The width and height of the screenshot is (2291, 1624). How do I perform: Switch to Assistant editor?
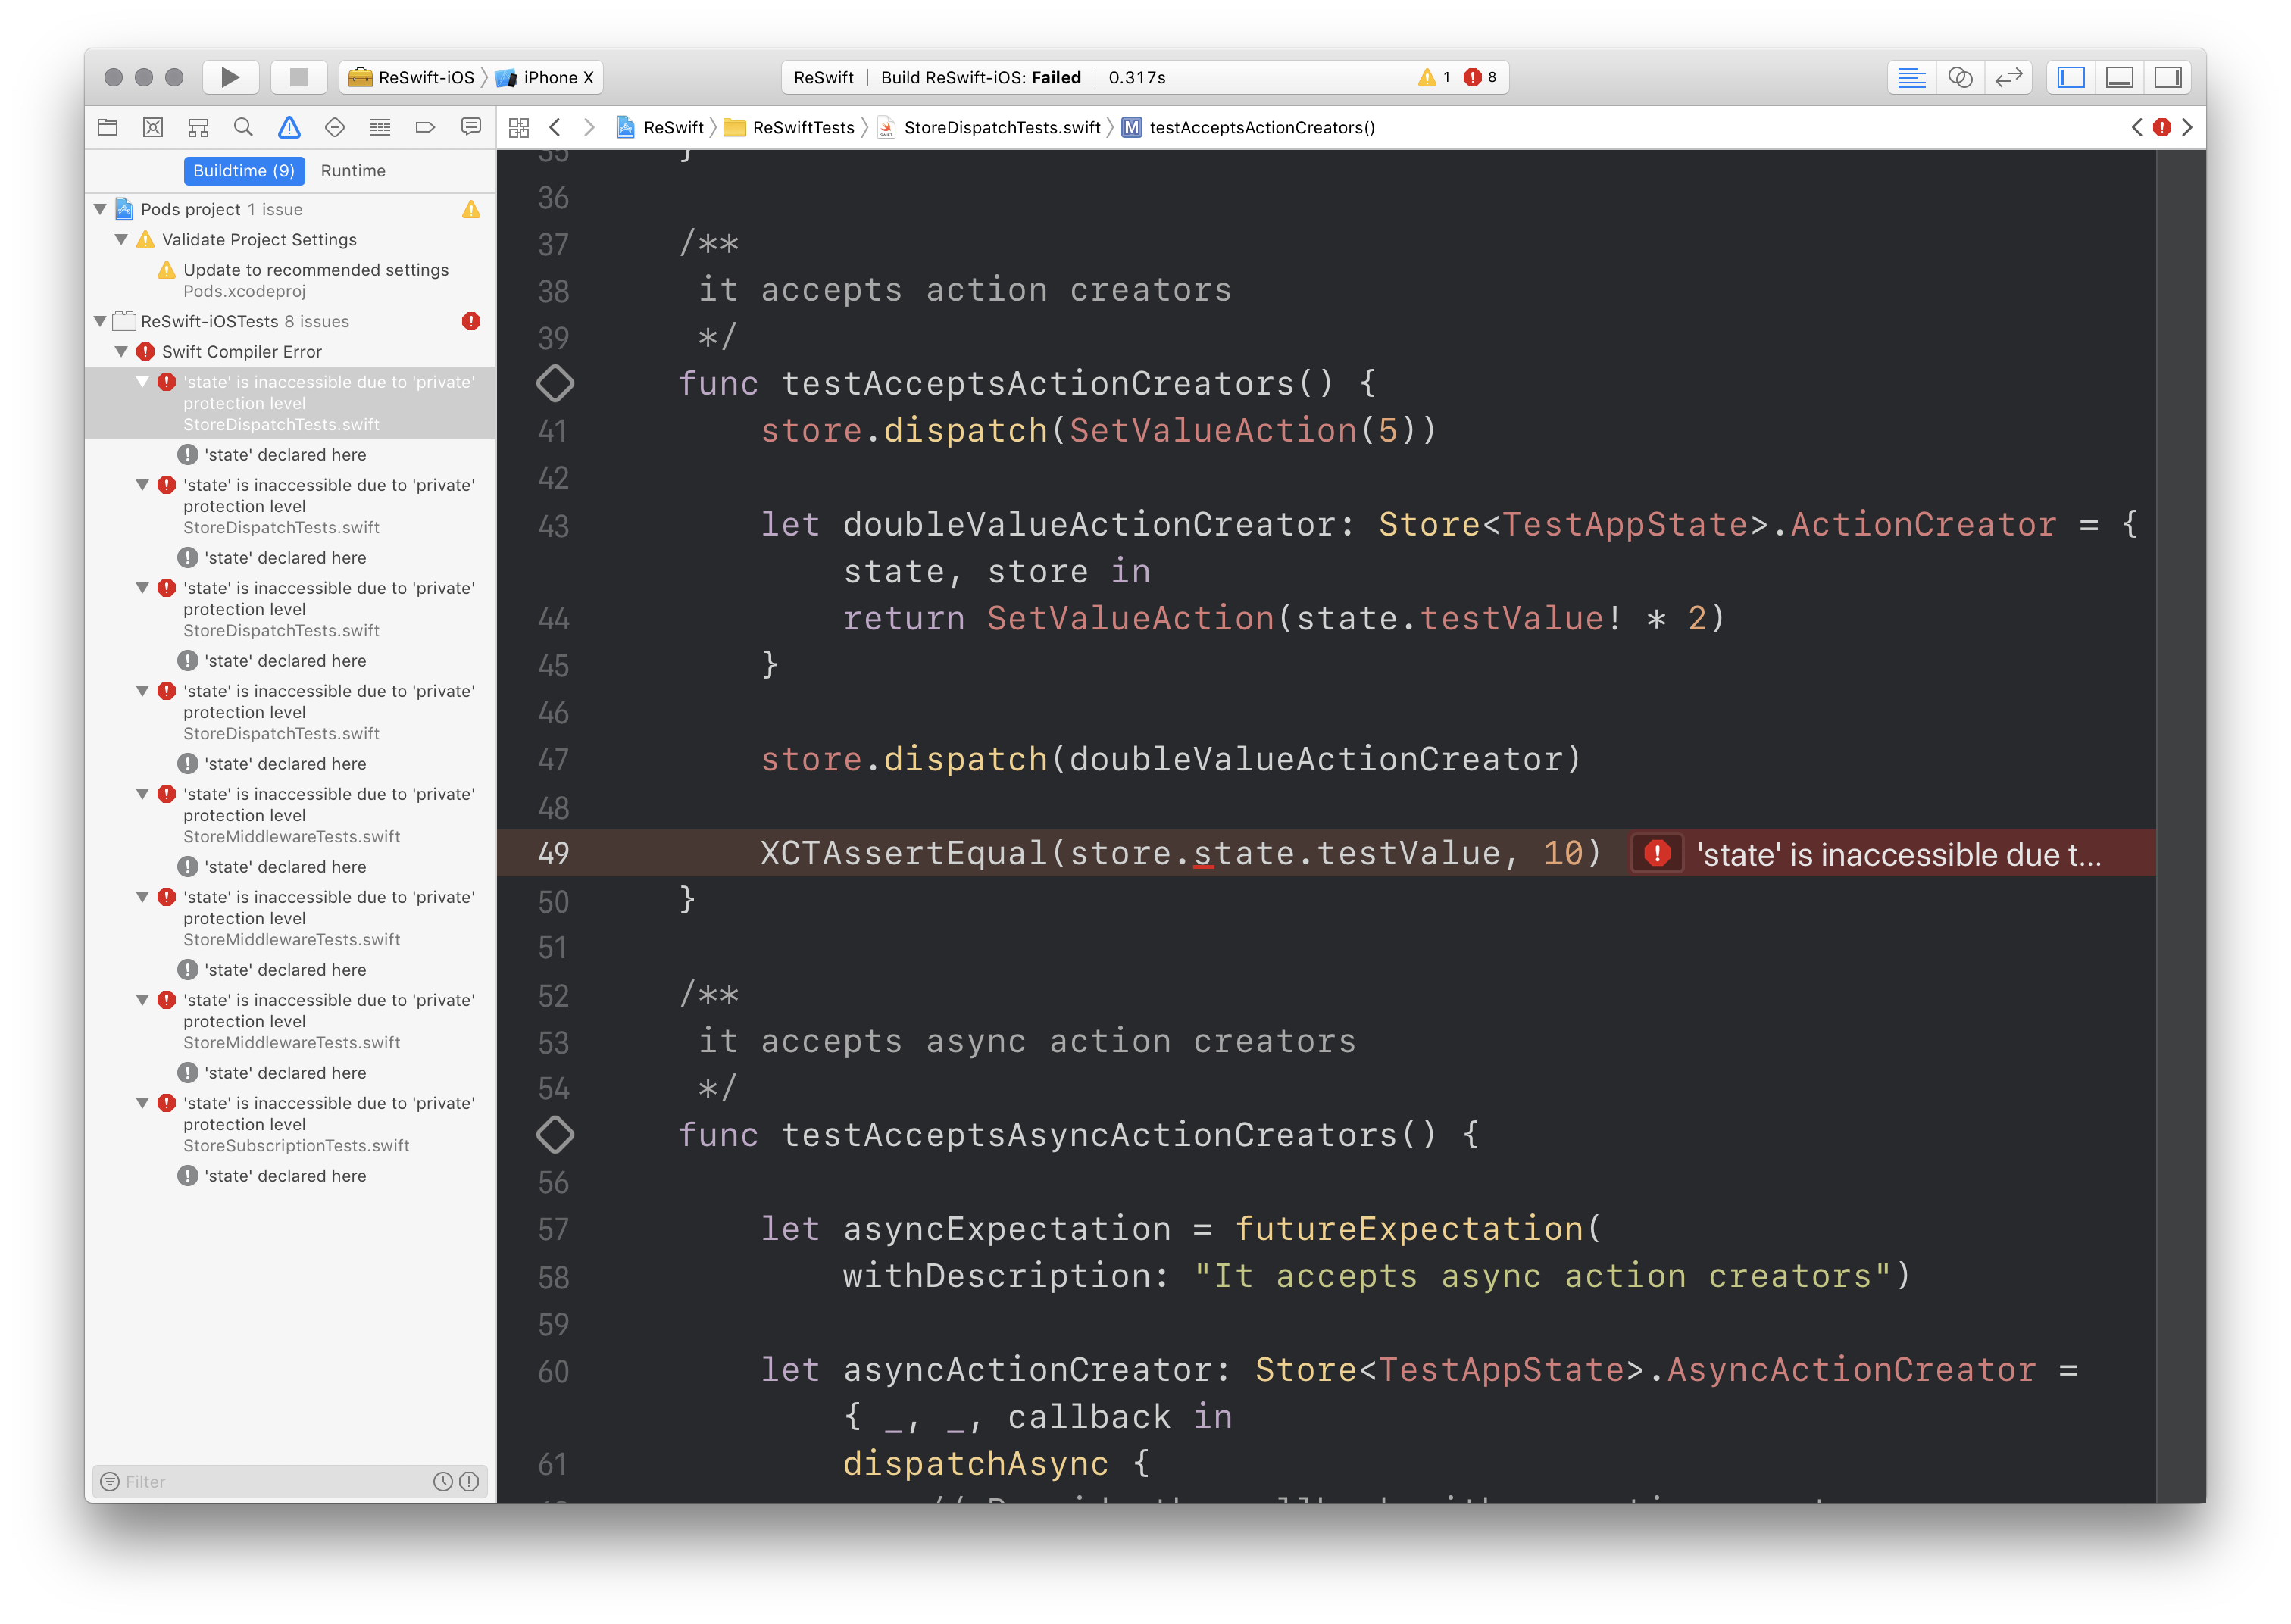point(1960,77)
